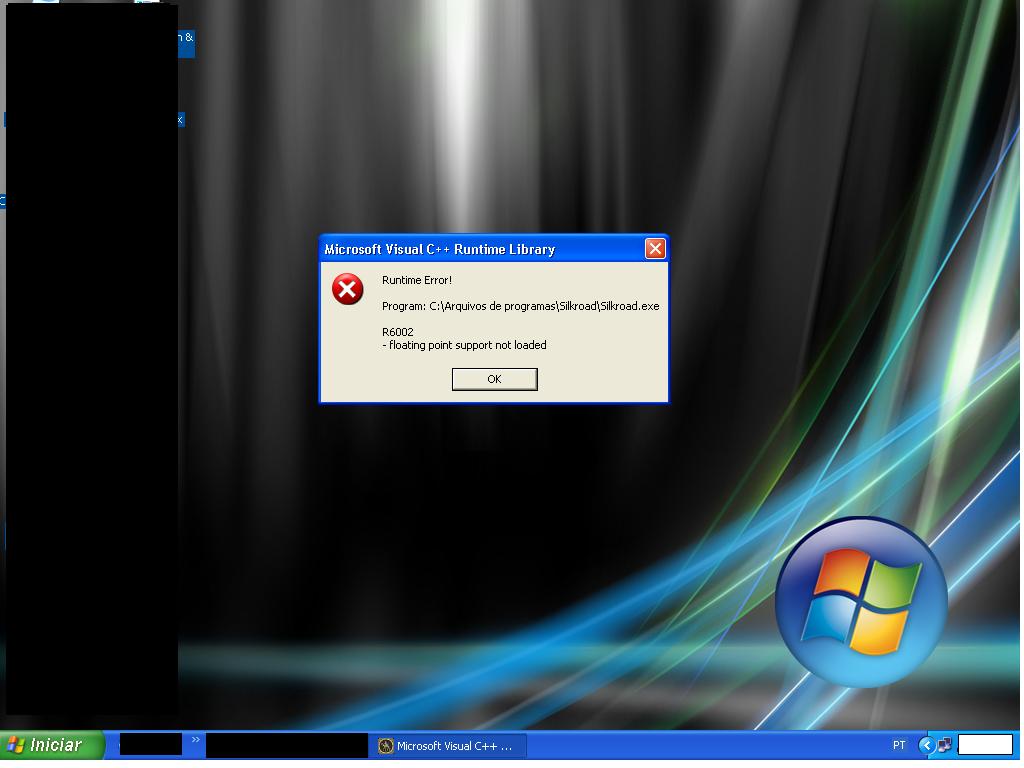
Task: Click OK to dismiss the runtime error
Action: (494, 379)
